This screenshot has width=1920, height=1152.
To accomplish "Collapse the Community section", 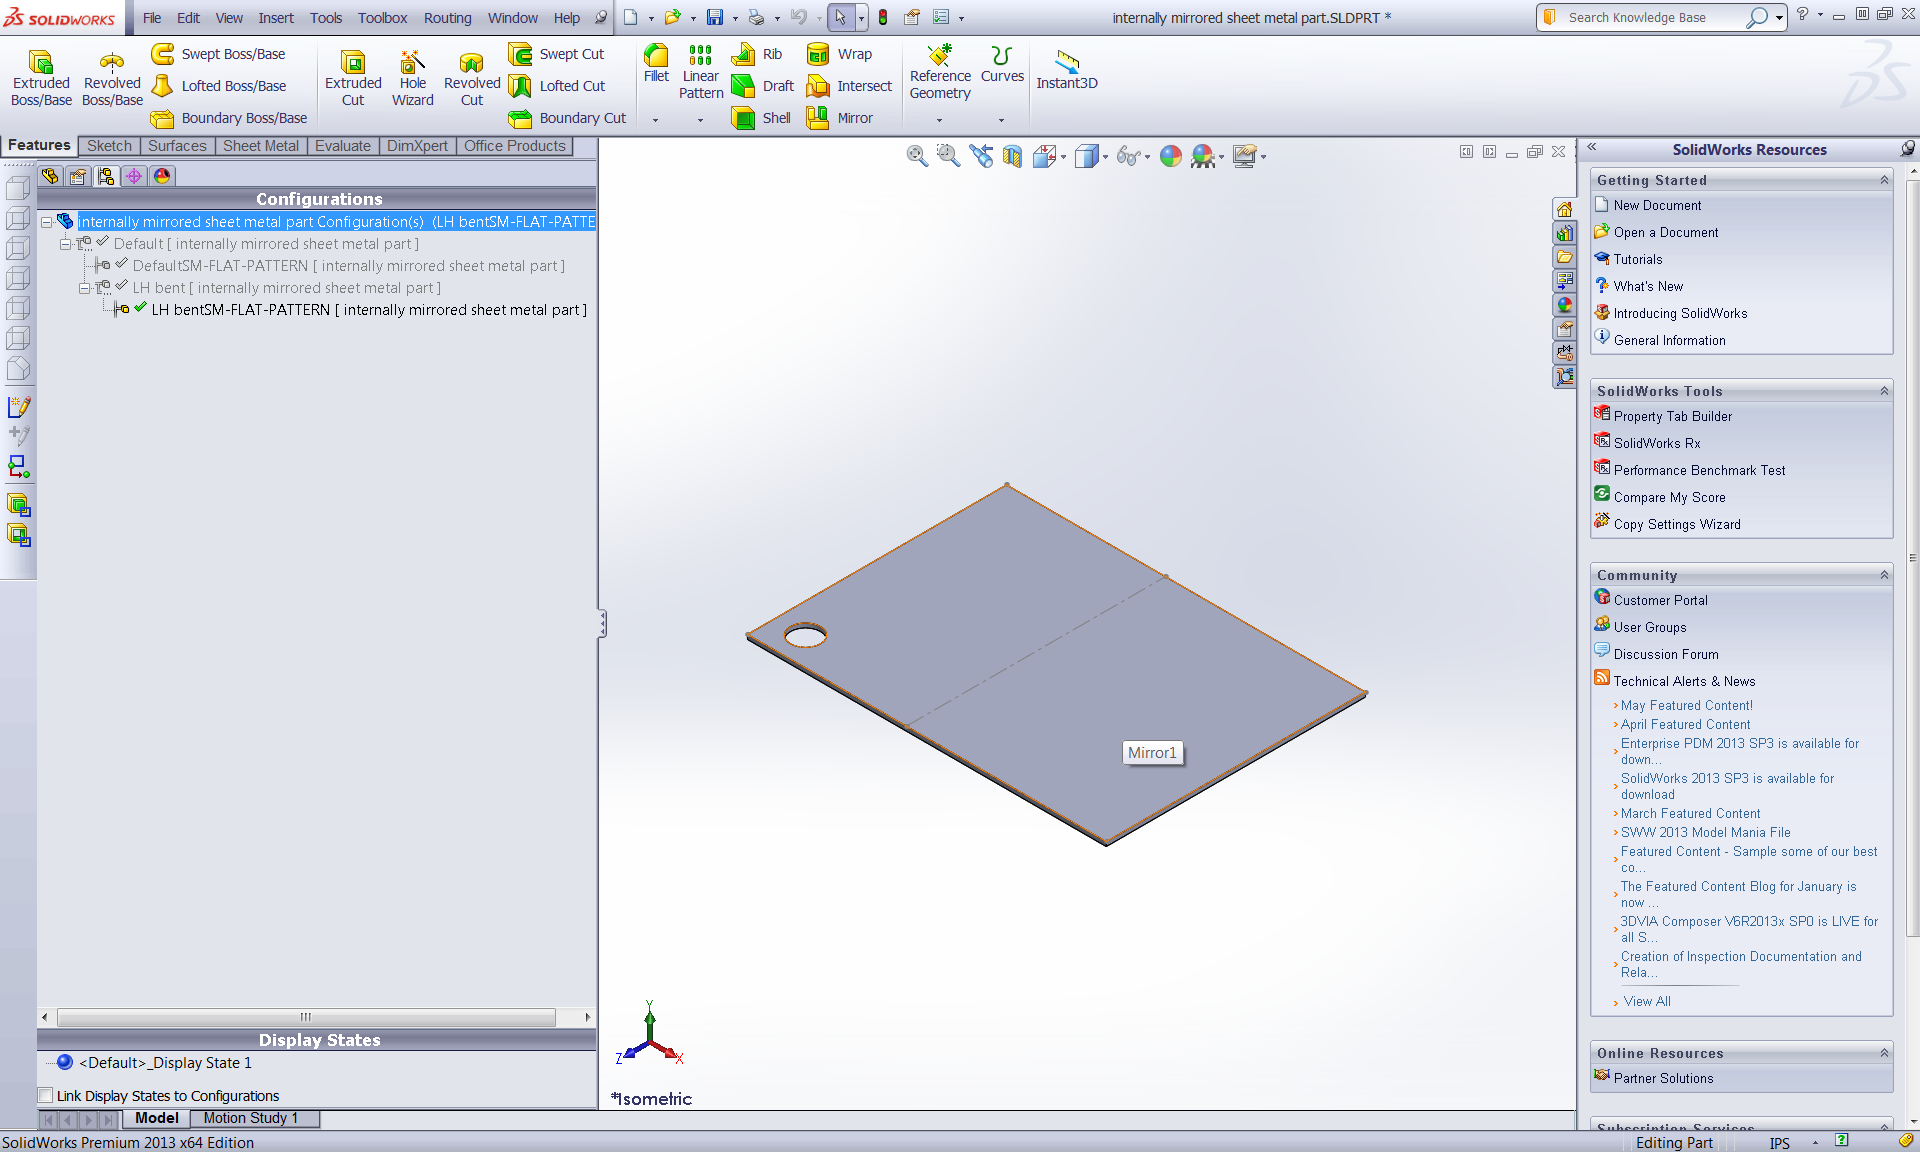I will (1884, 575).
